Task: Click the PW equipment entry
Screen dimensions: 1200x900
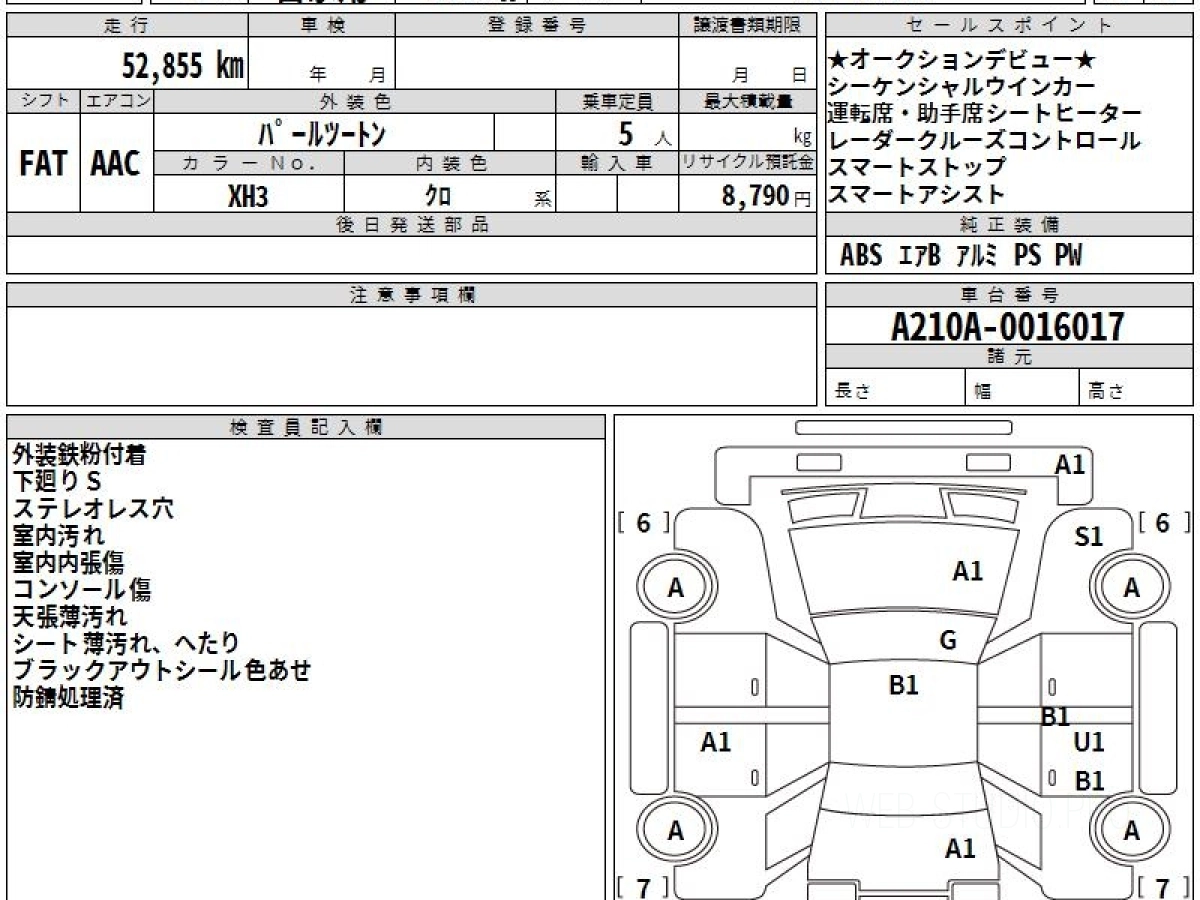Action: click(1068, 256)
